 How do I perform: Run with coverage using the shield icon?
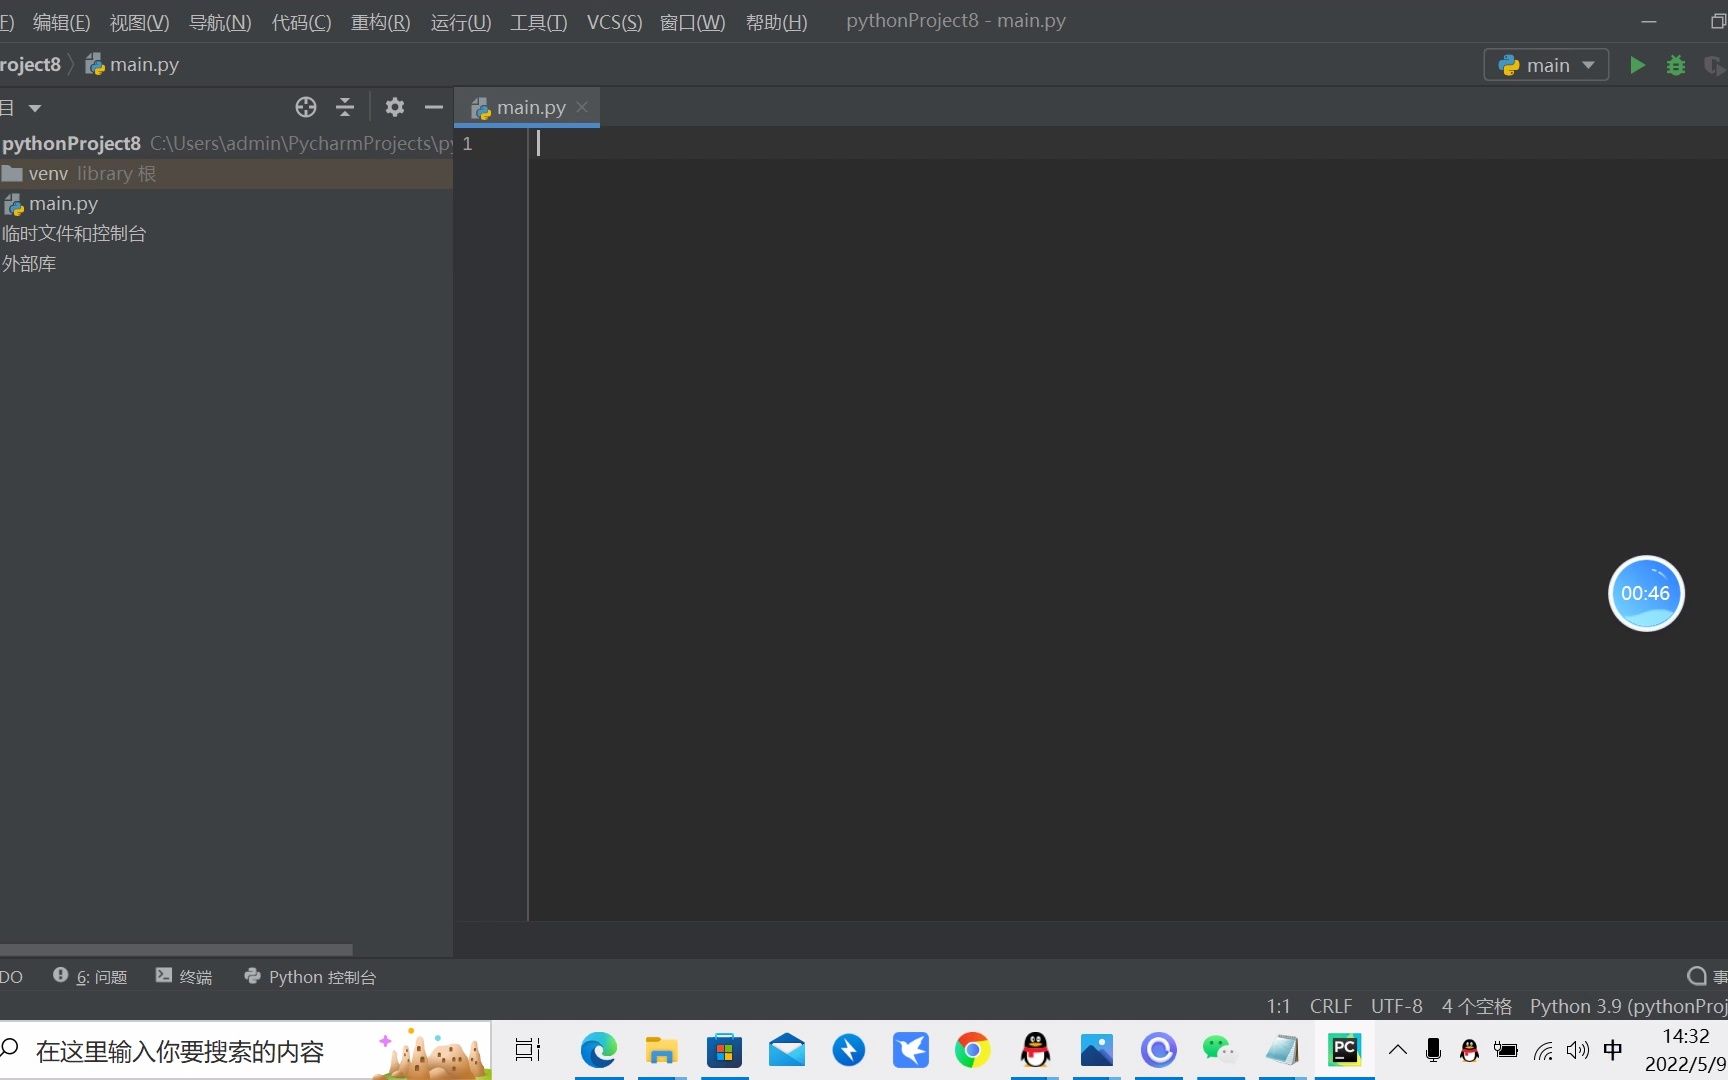tap(1713, 65)
